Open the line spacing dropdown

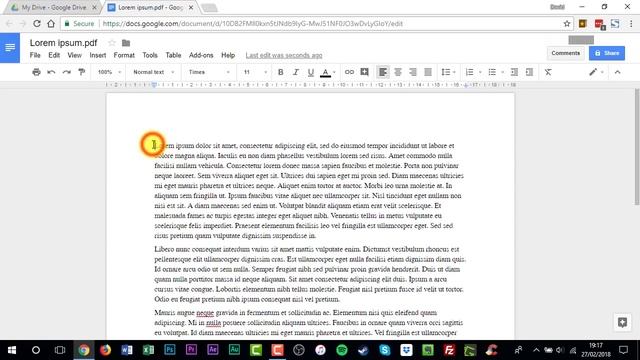tap(448, 72)
